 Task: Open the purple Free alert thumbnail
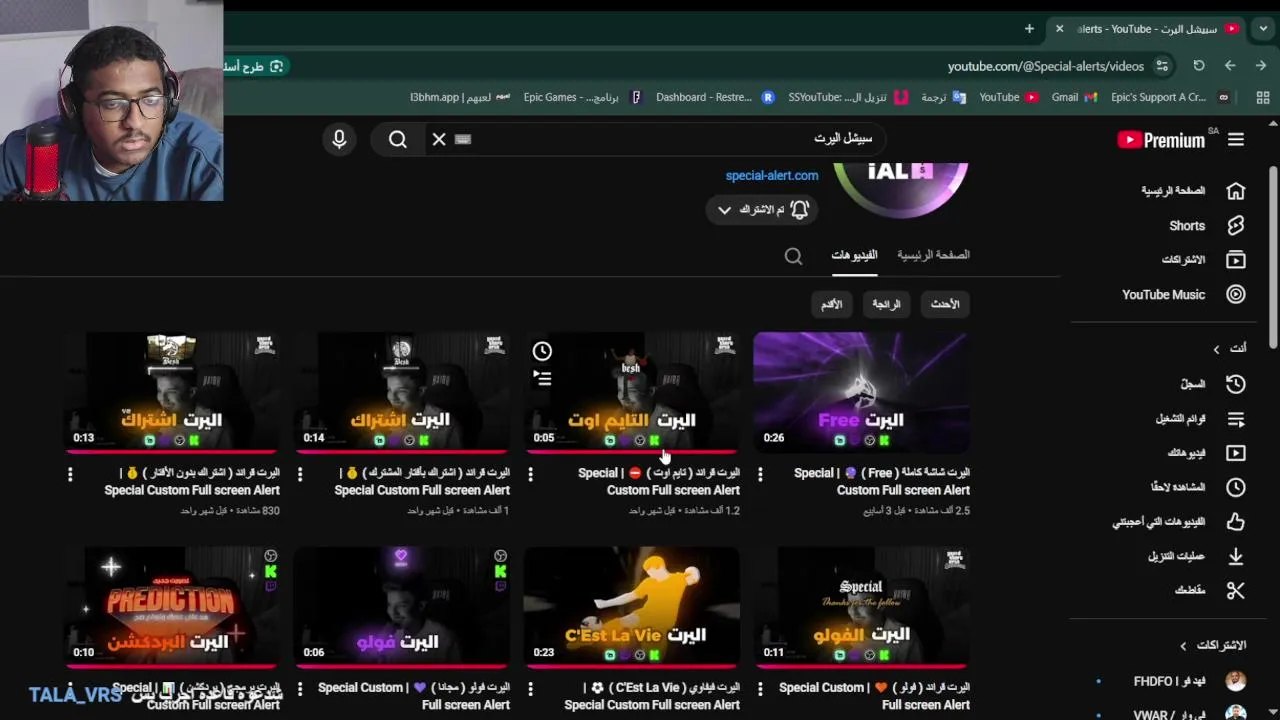861,392
